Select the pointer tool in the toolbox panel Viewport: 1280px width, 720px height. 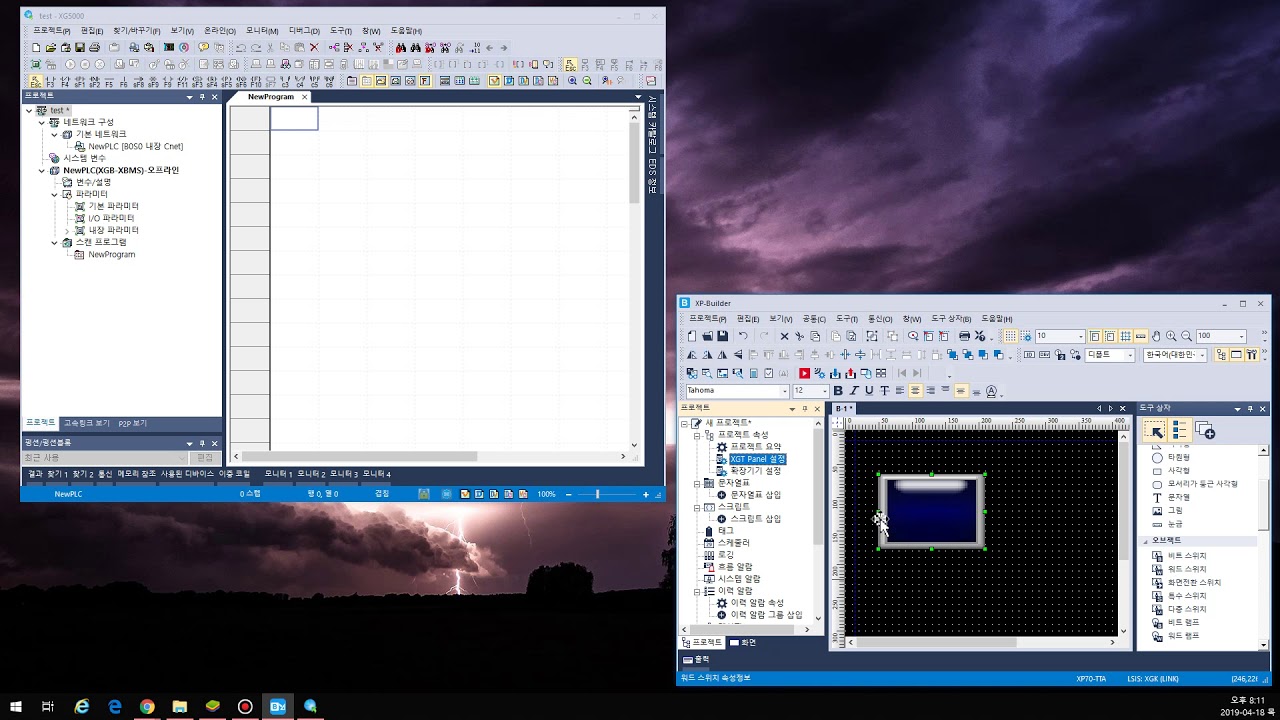pyautogui.click(x=1155, y=430)
